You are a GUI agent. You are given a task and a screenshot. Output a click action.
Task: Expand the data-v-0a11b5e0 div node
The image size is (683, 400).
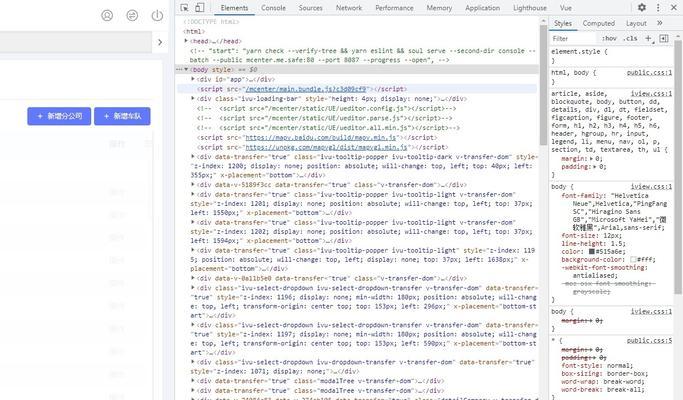coord(193,278)
